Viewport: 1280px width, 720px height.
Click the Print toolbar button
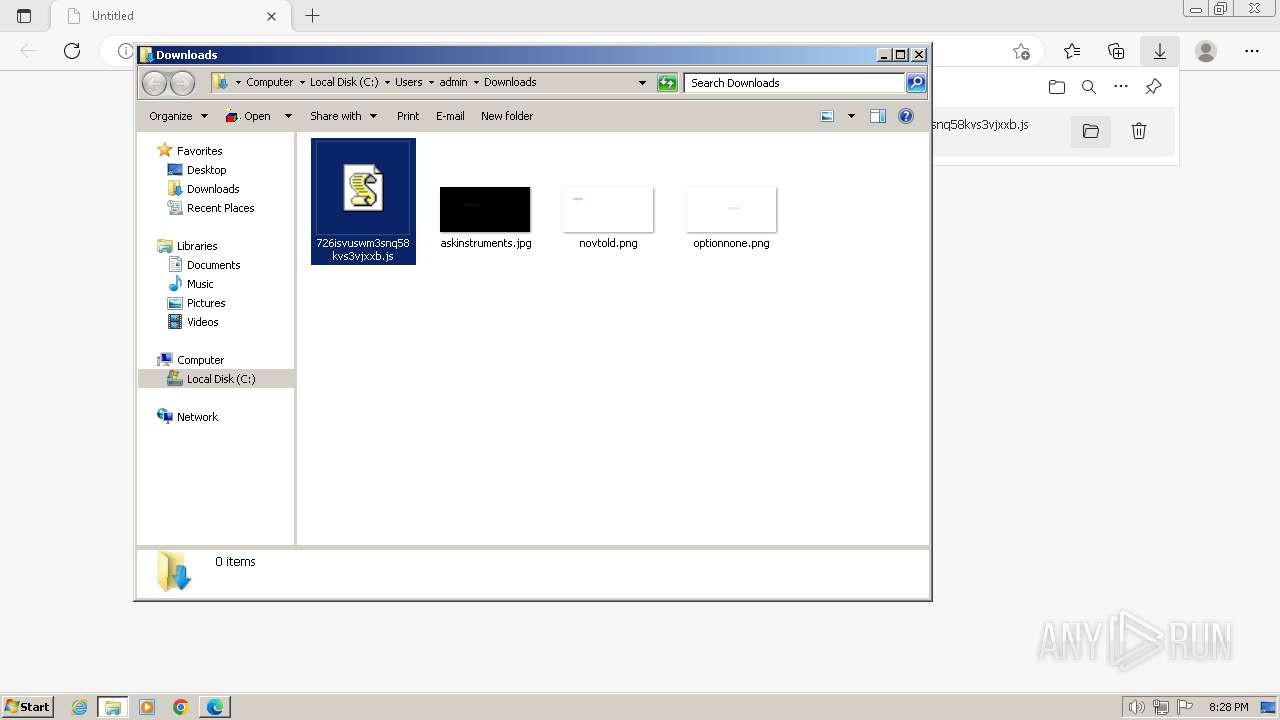point(408,116)
